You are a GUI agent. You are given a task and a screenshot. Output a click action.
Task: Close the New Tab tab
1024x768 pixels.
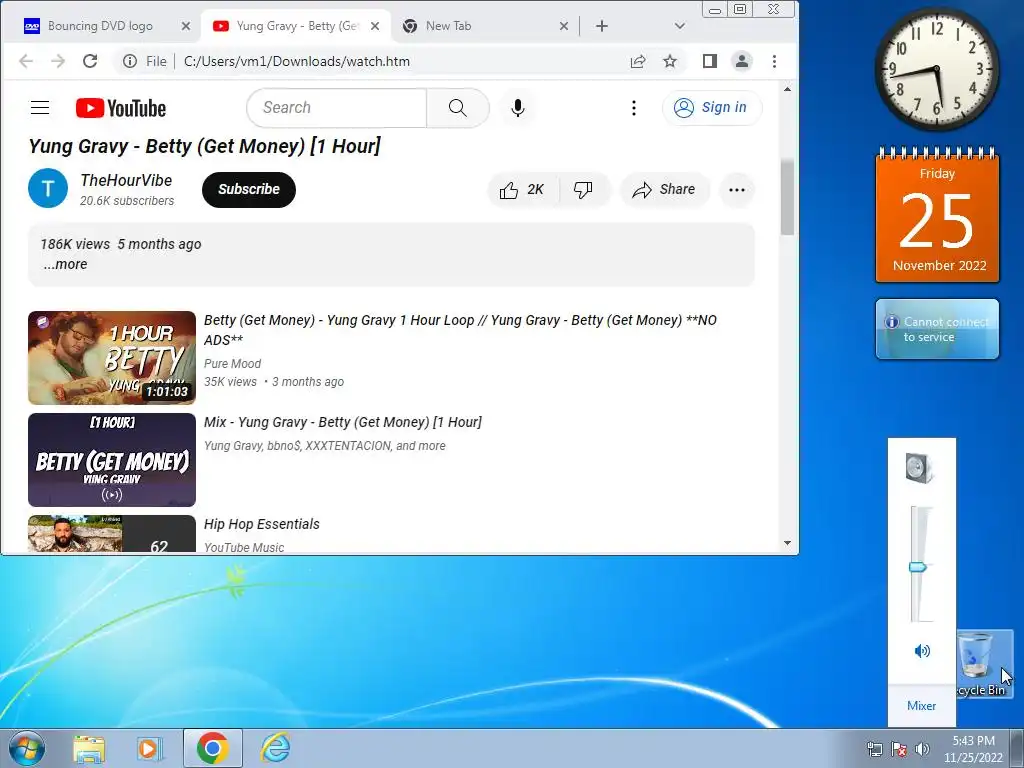[x=564, y=26]
